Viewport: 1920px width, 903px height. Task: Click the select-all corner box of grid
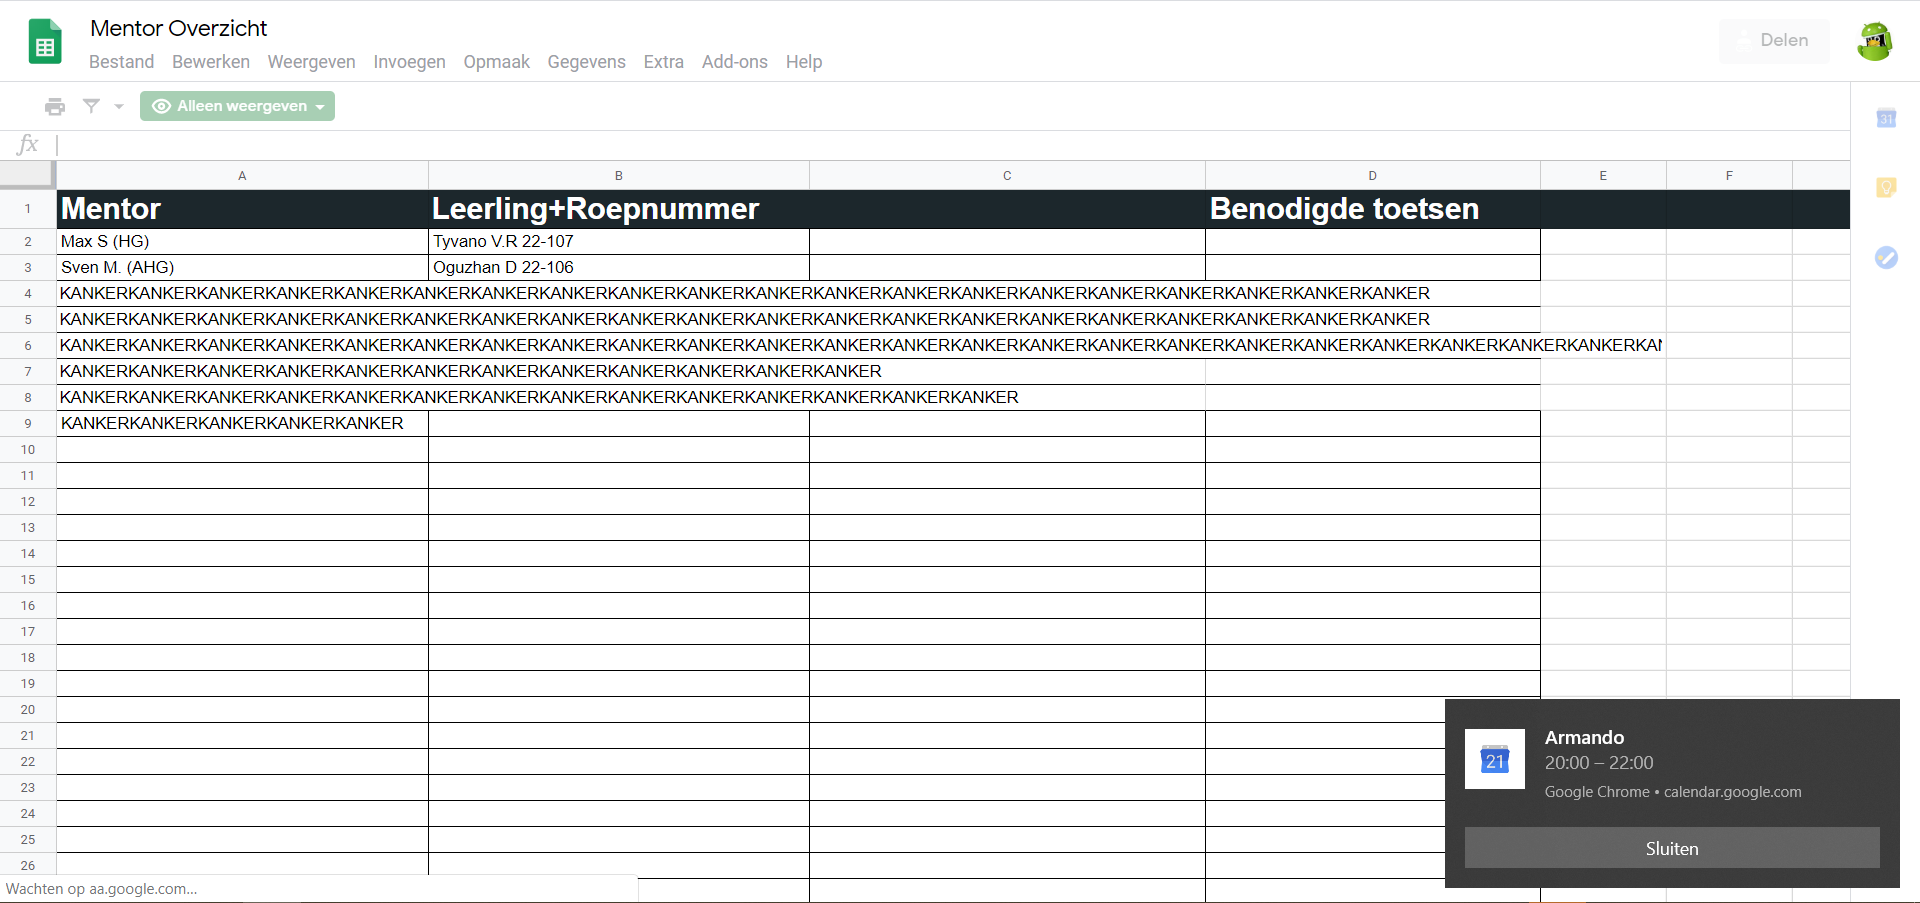coord(27,175)
